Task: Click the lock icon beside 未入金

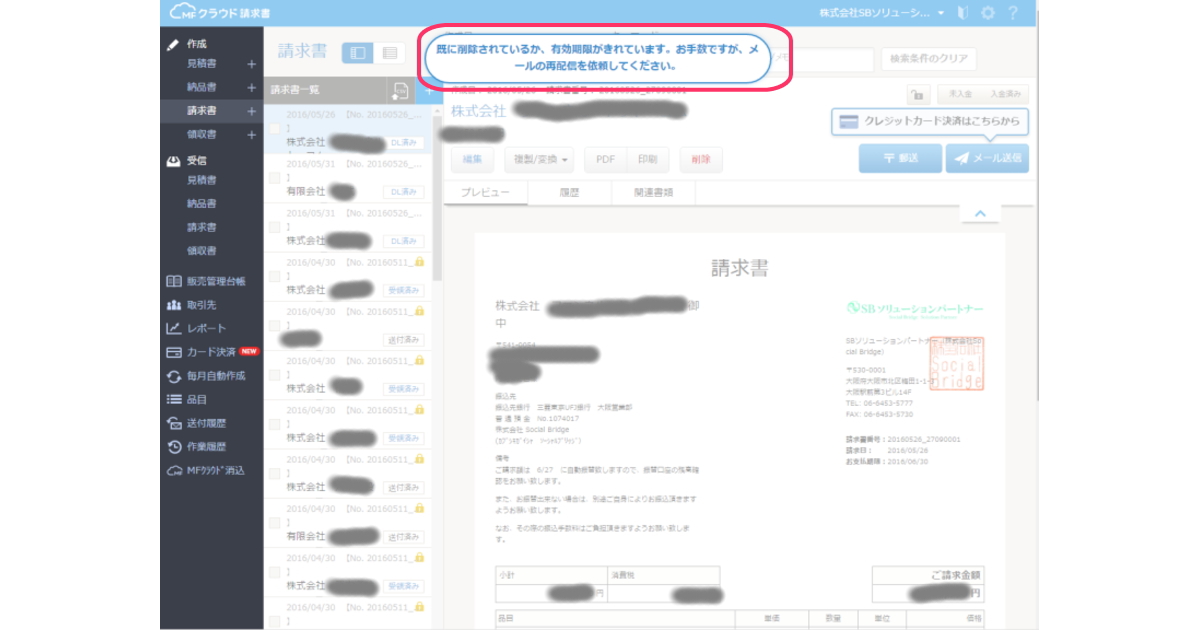Action: pos(916,94)
